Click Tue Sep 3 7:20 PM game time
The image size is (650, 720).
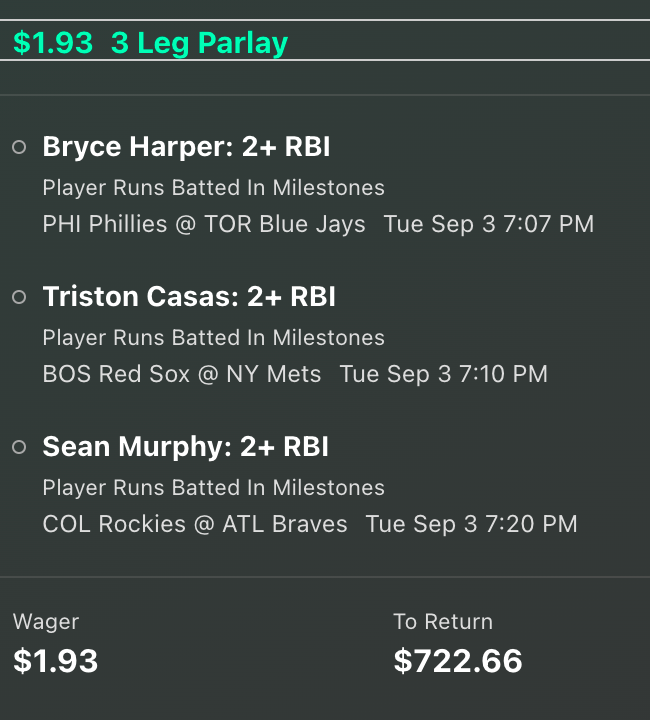(x=471, y=524)
